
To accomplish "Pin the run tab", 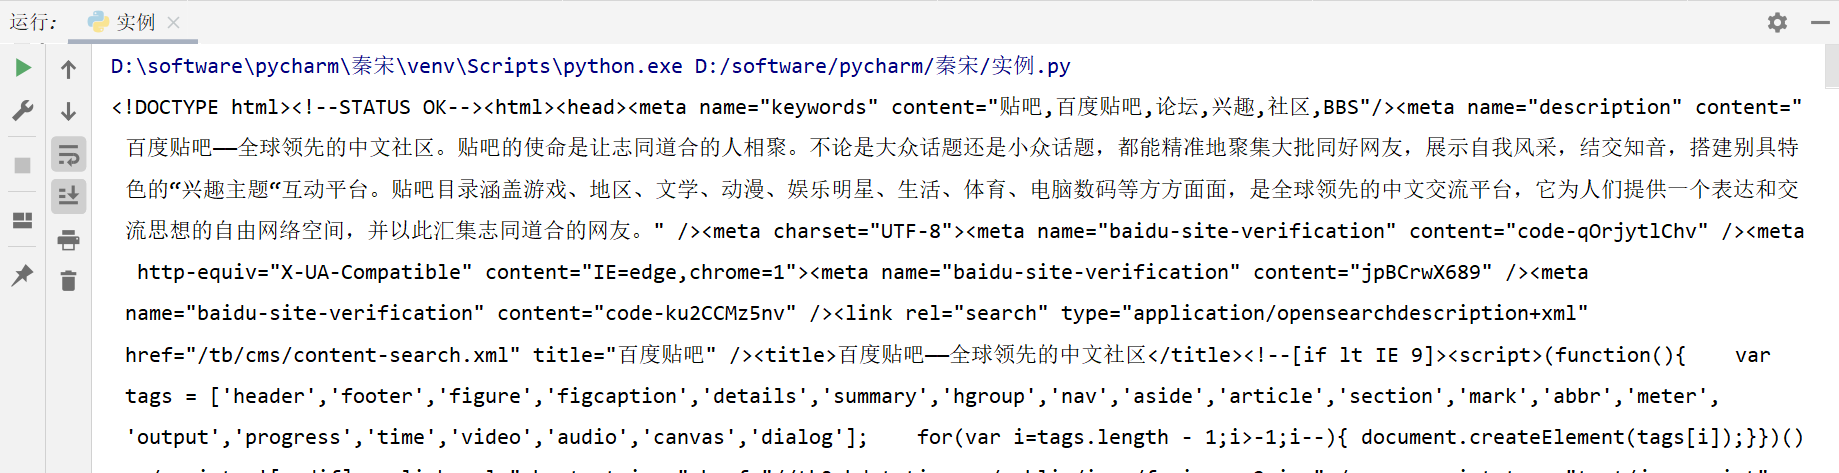I will pyautogui.click(x=23, y=275).
